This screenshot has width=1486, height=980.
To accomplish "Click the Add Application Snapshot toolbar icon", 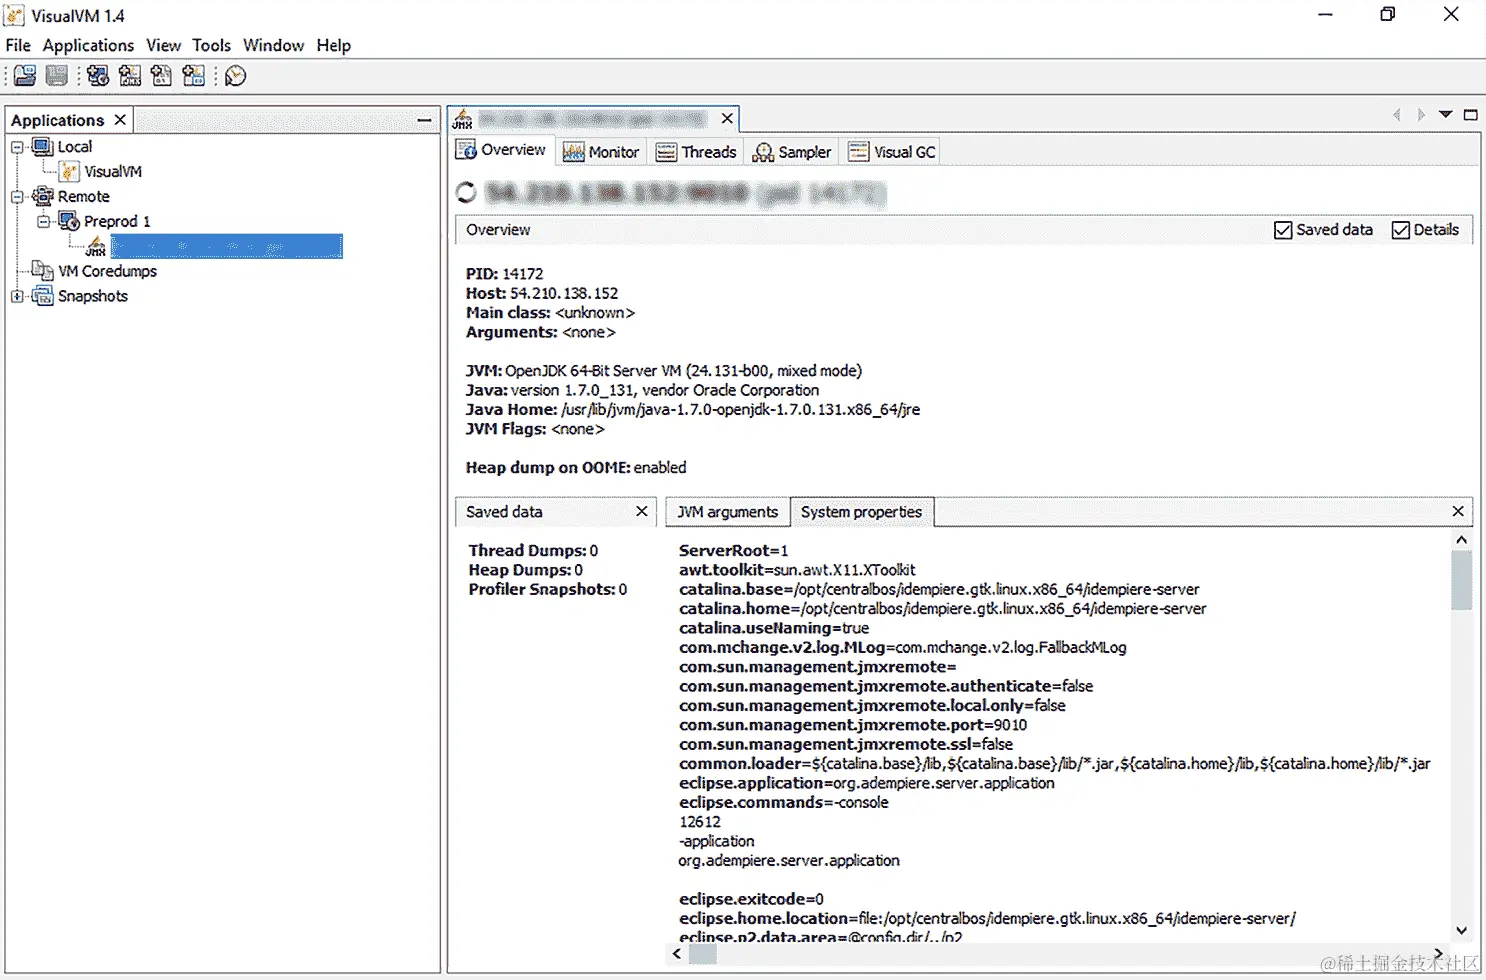I will click(x=194, y=76).
